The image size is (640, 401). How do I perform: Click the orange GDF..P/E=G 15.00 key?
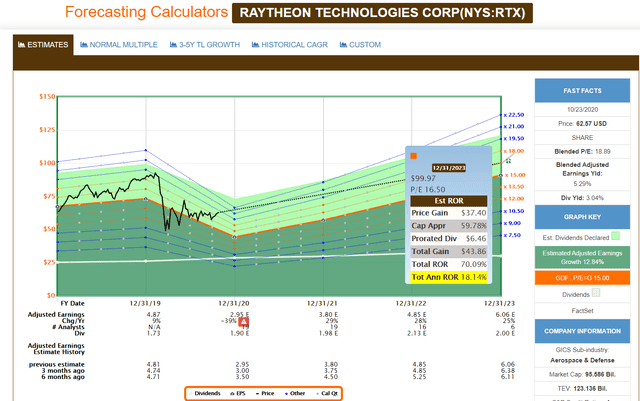tap(582, 278)
